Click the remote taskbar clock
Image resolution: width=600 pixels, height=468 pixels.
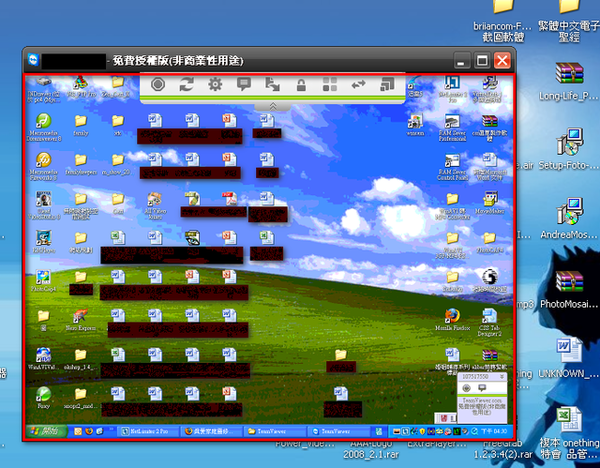[x=494, y=431]
